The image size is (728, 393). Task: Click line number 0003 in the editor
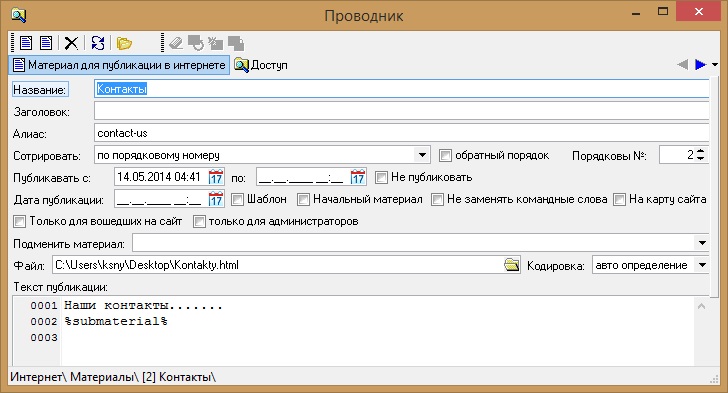pos(44,338)
